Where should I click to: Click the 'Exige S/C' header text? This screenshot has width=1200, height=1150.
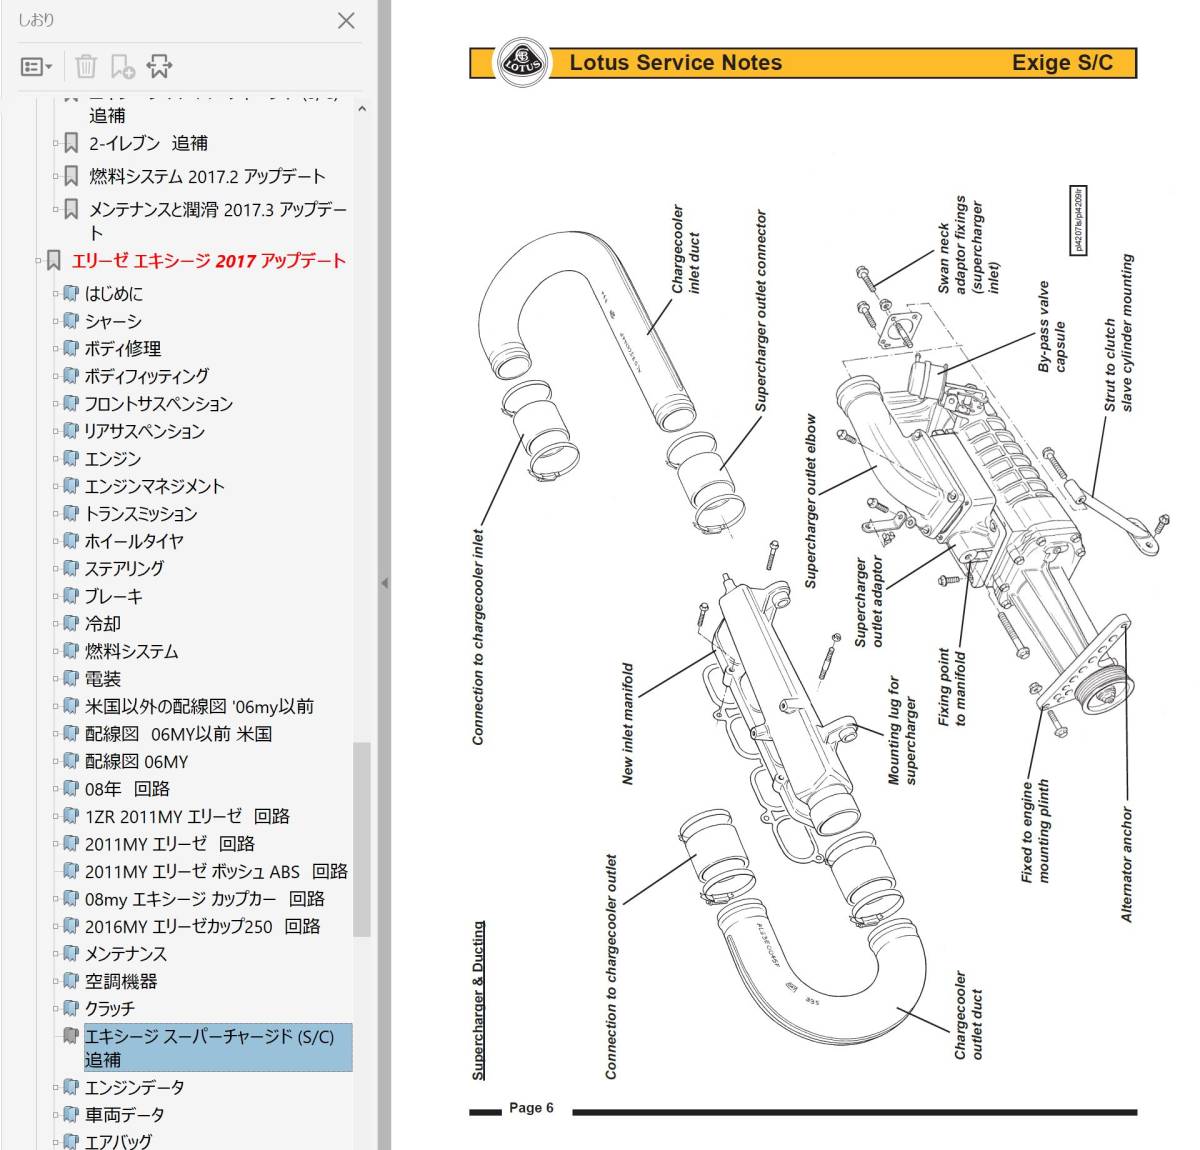(1062, 63)
